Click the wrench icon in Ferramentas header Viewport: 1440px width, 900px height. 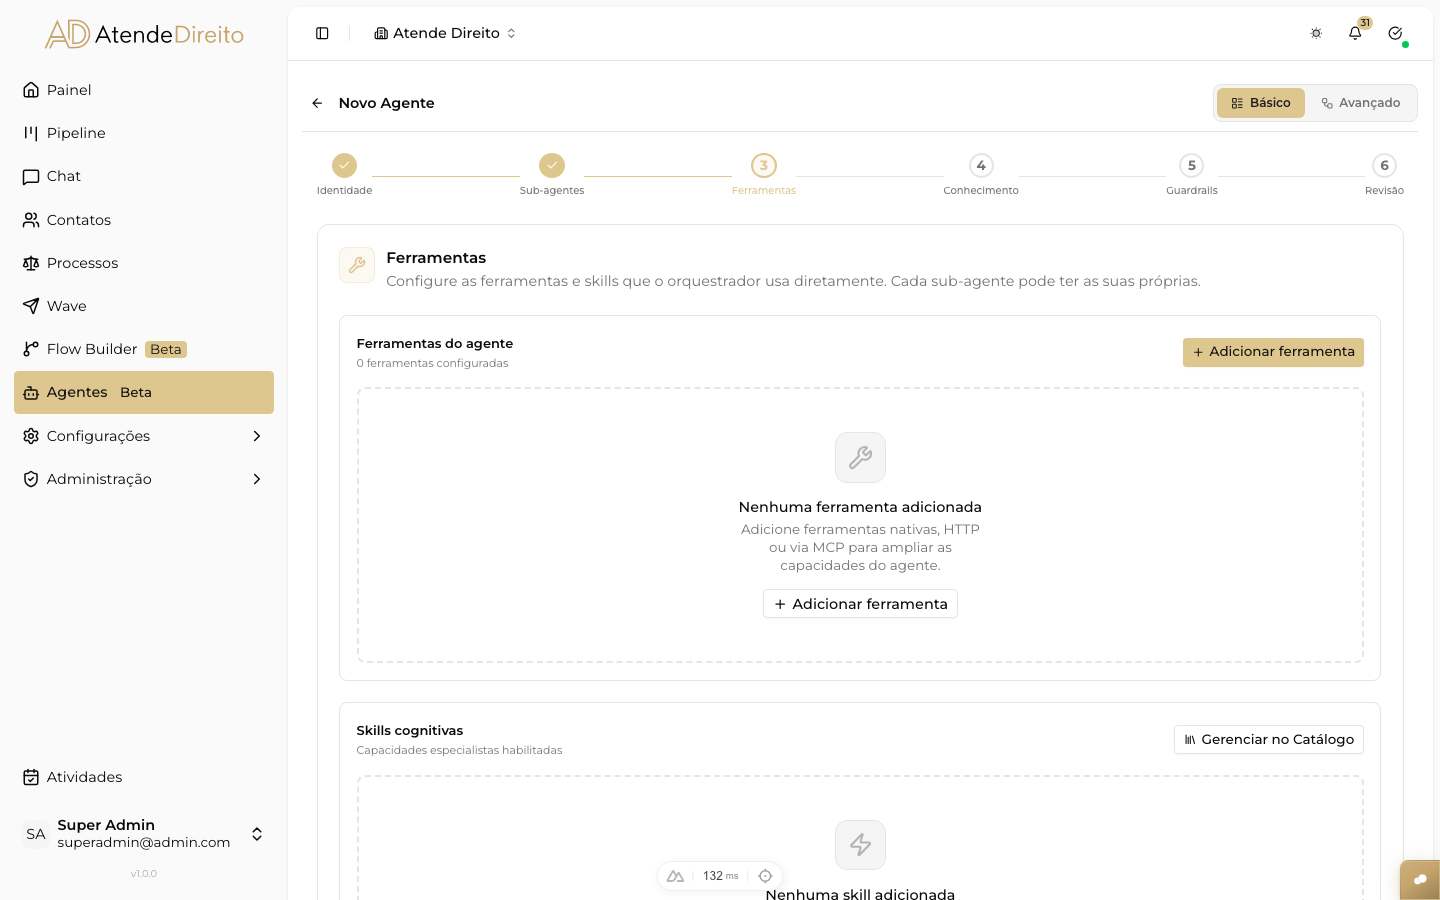tap(357, 265)
